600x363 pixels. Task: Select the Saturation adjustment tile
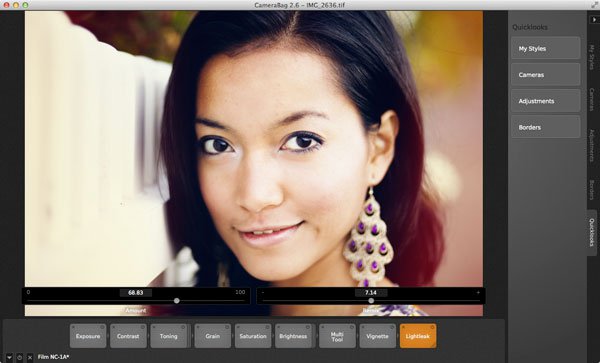tap(253, 336)
